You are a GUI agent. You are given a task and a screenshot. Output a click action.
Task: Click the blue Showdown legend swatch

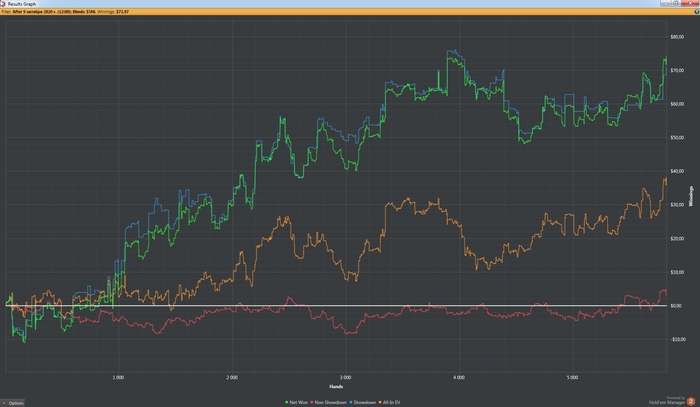pyautogui.click(x=351, y=403)
